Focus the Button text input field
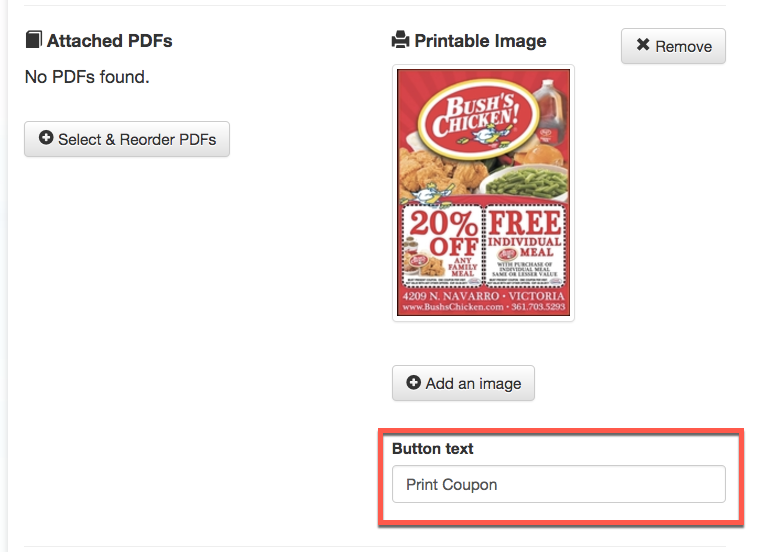 click(x=558, y=484)
